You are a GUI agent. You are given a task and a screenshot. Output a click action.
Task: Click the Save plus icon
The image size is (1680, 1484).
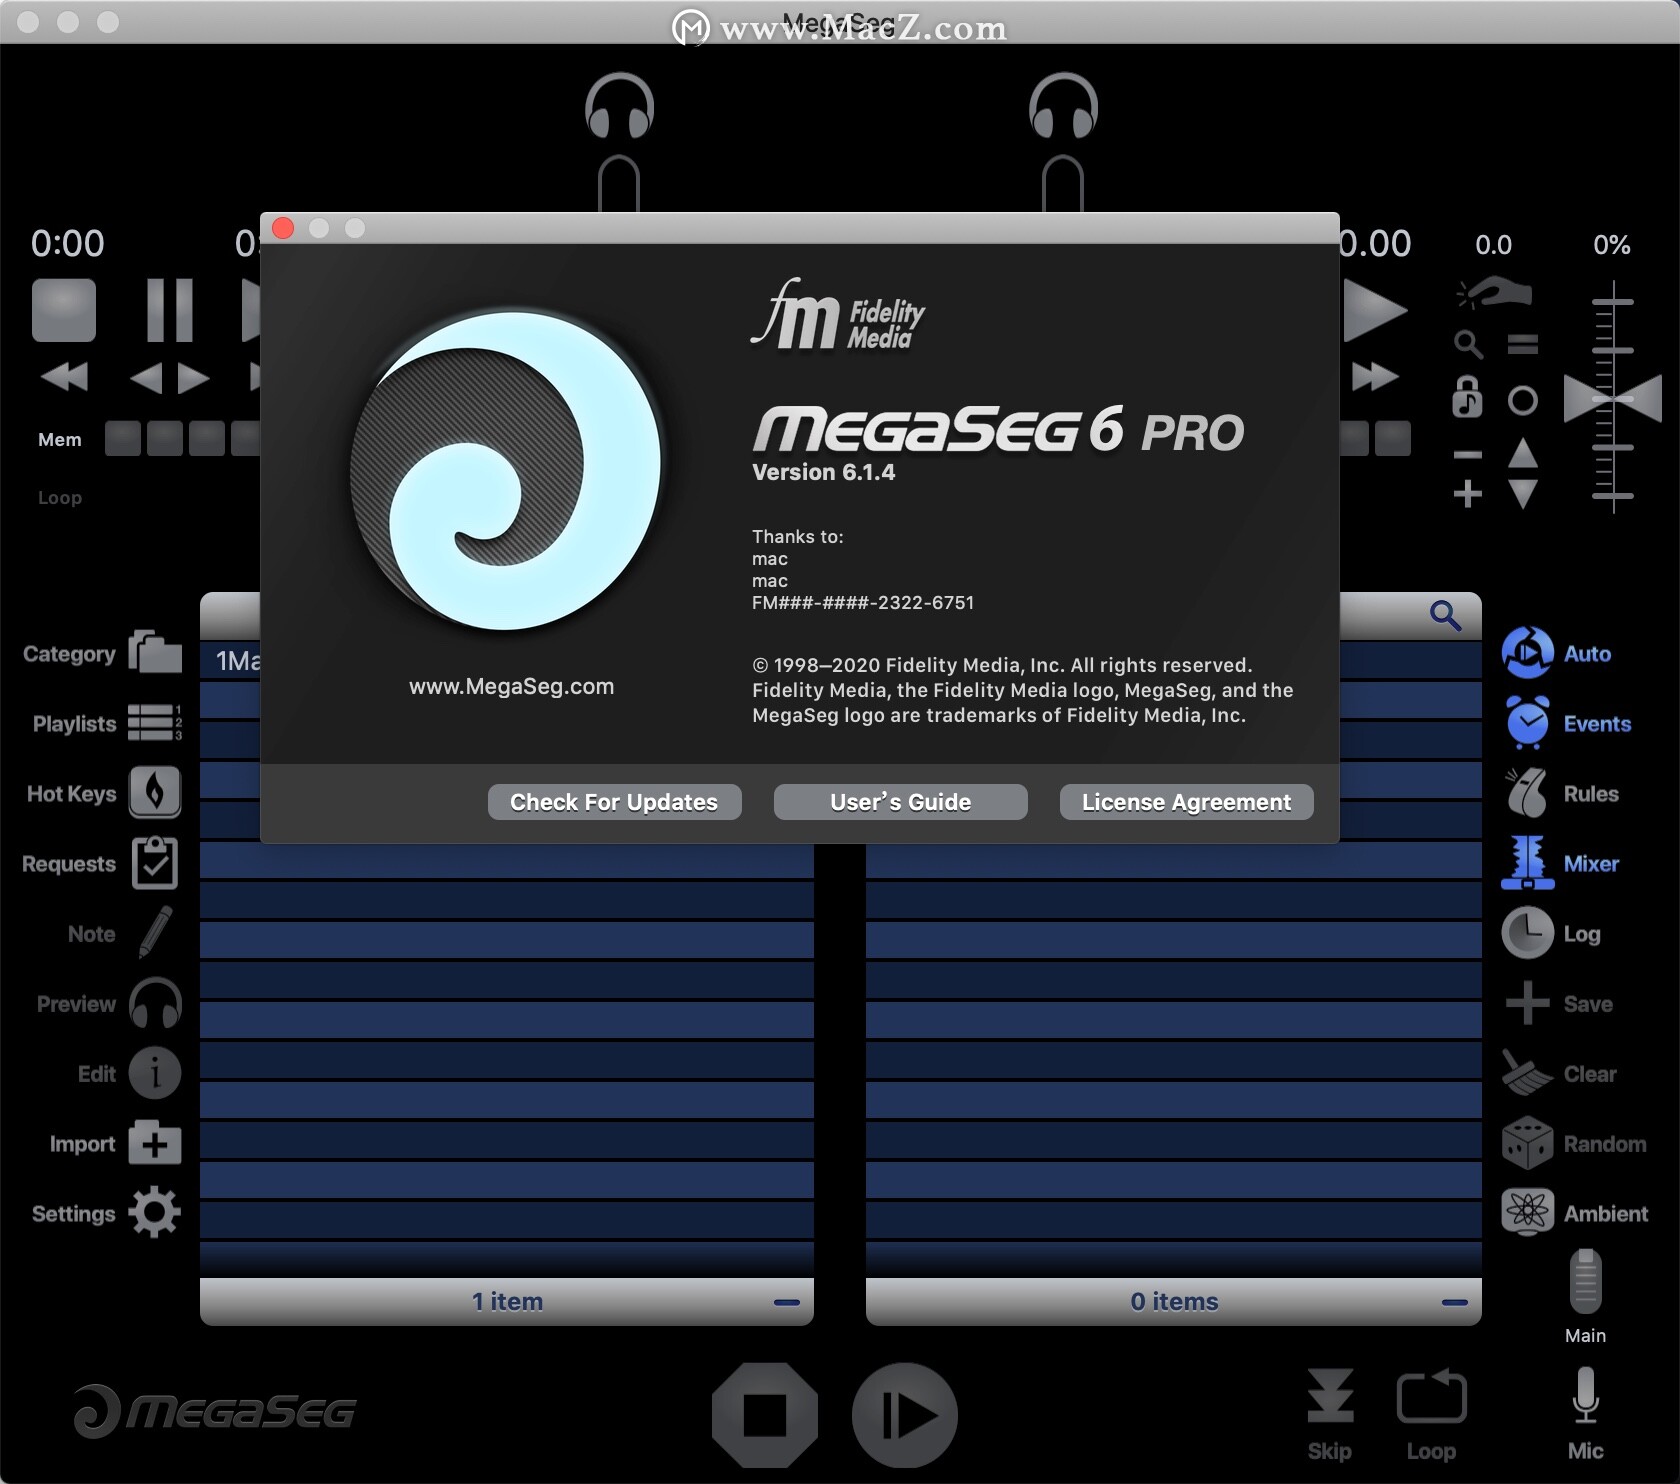click(1527, 1003)
